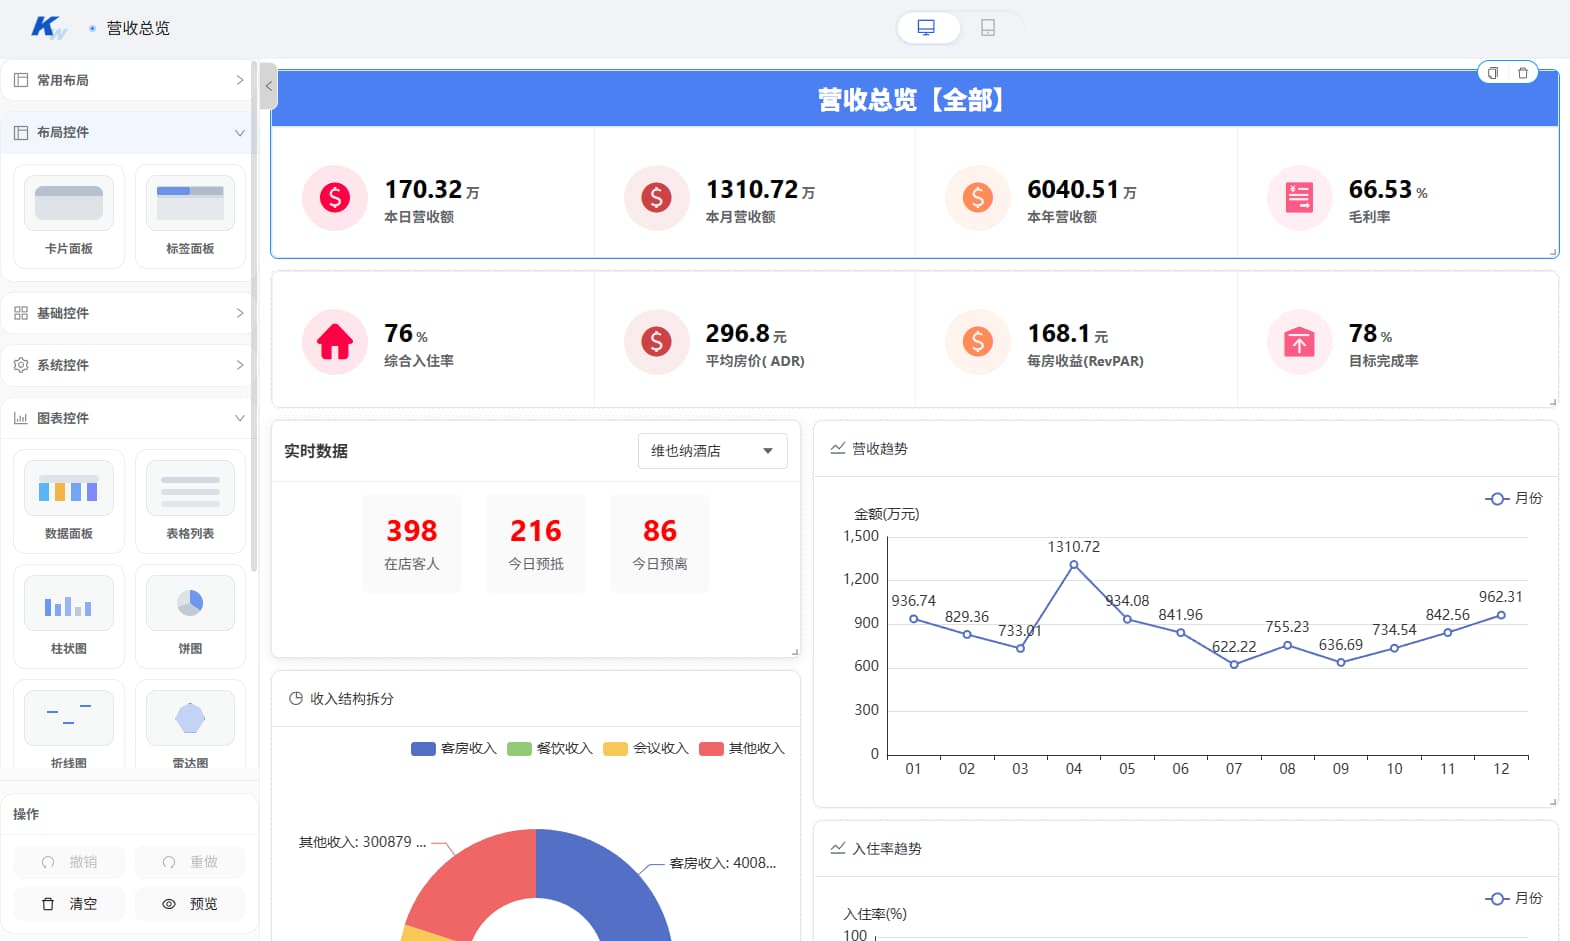Switch to mobile preview mode

tap(988, 28)
